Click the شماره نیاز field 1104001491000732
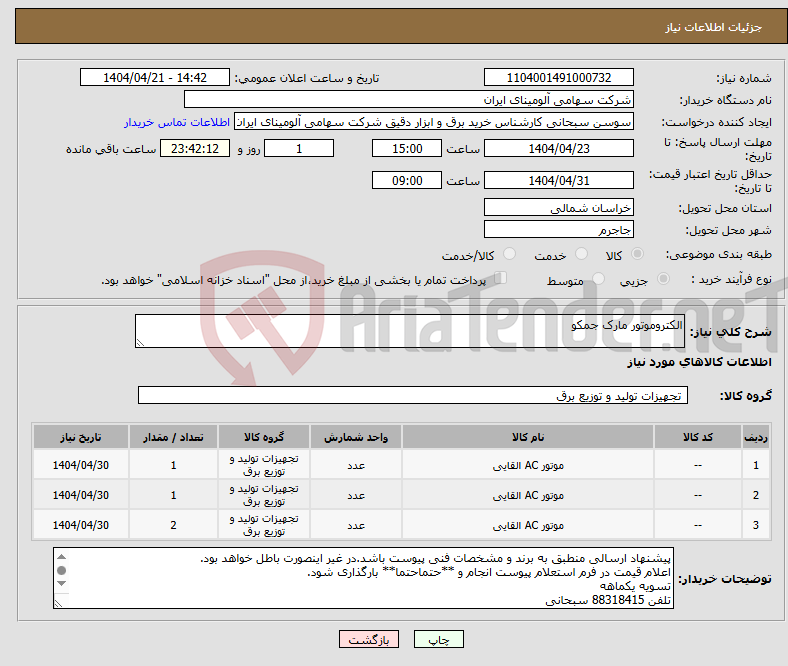Screen dimensions: 788x666 tap(558, 77)
